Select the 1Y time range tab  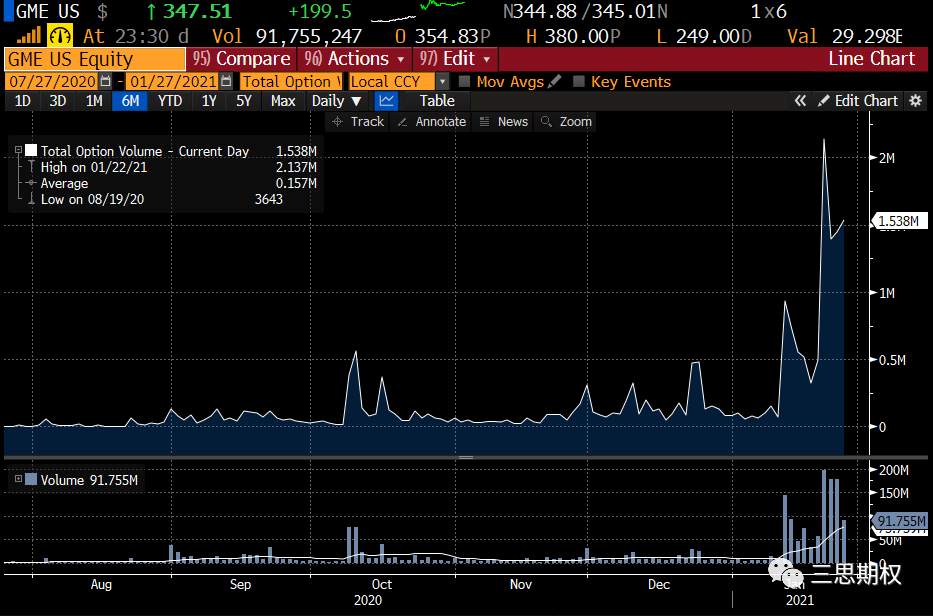[x=209, y=101]
